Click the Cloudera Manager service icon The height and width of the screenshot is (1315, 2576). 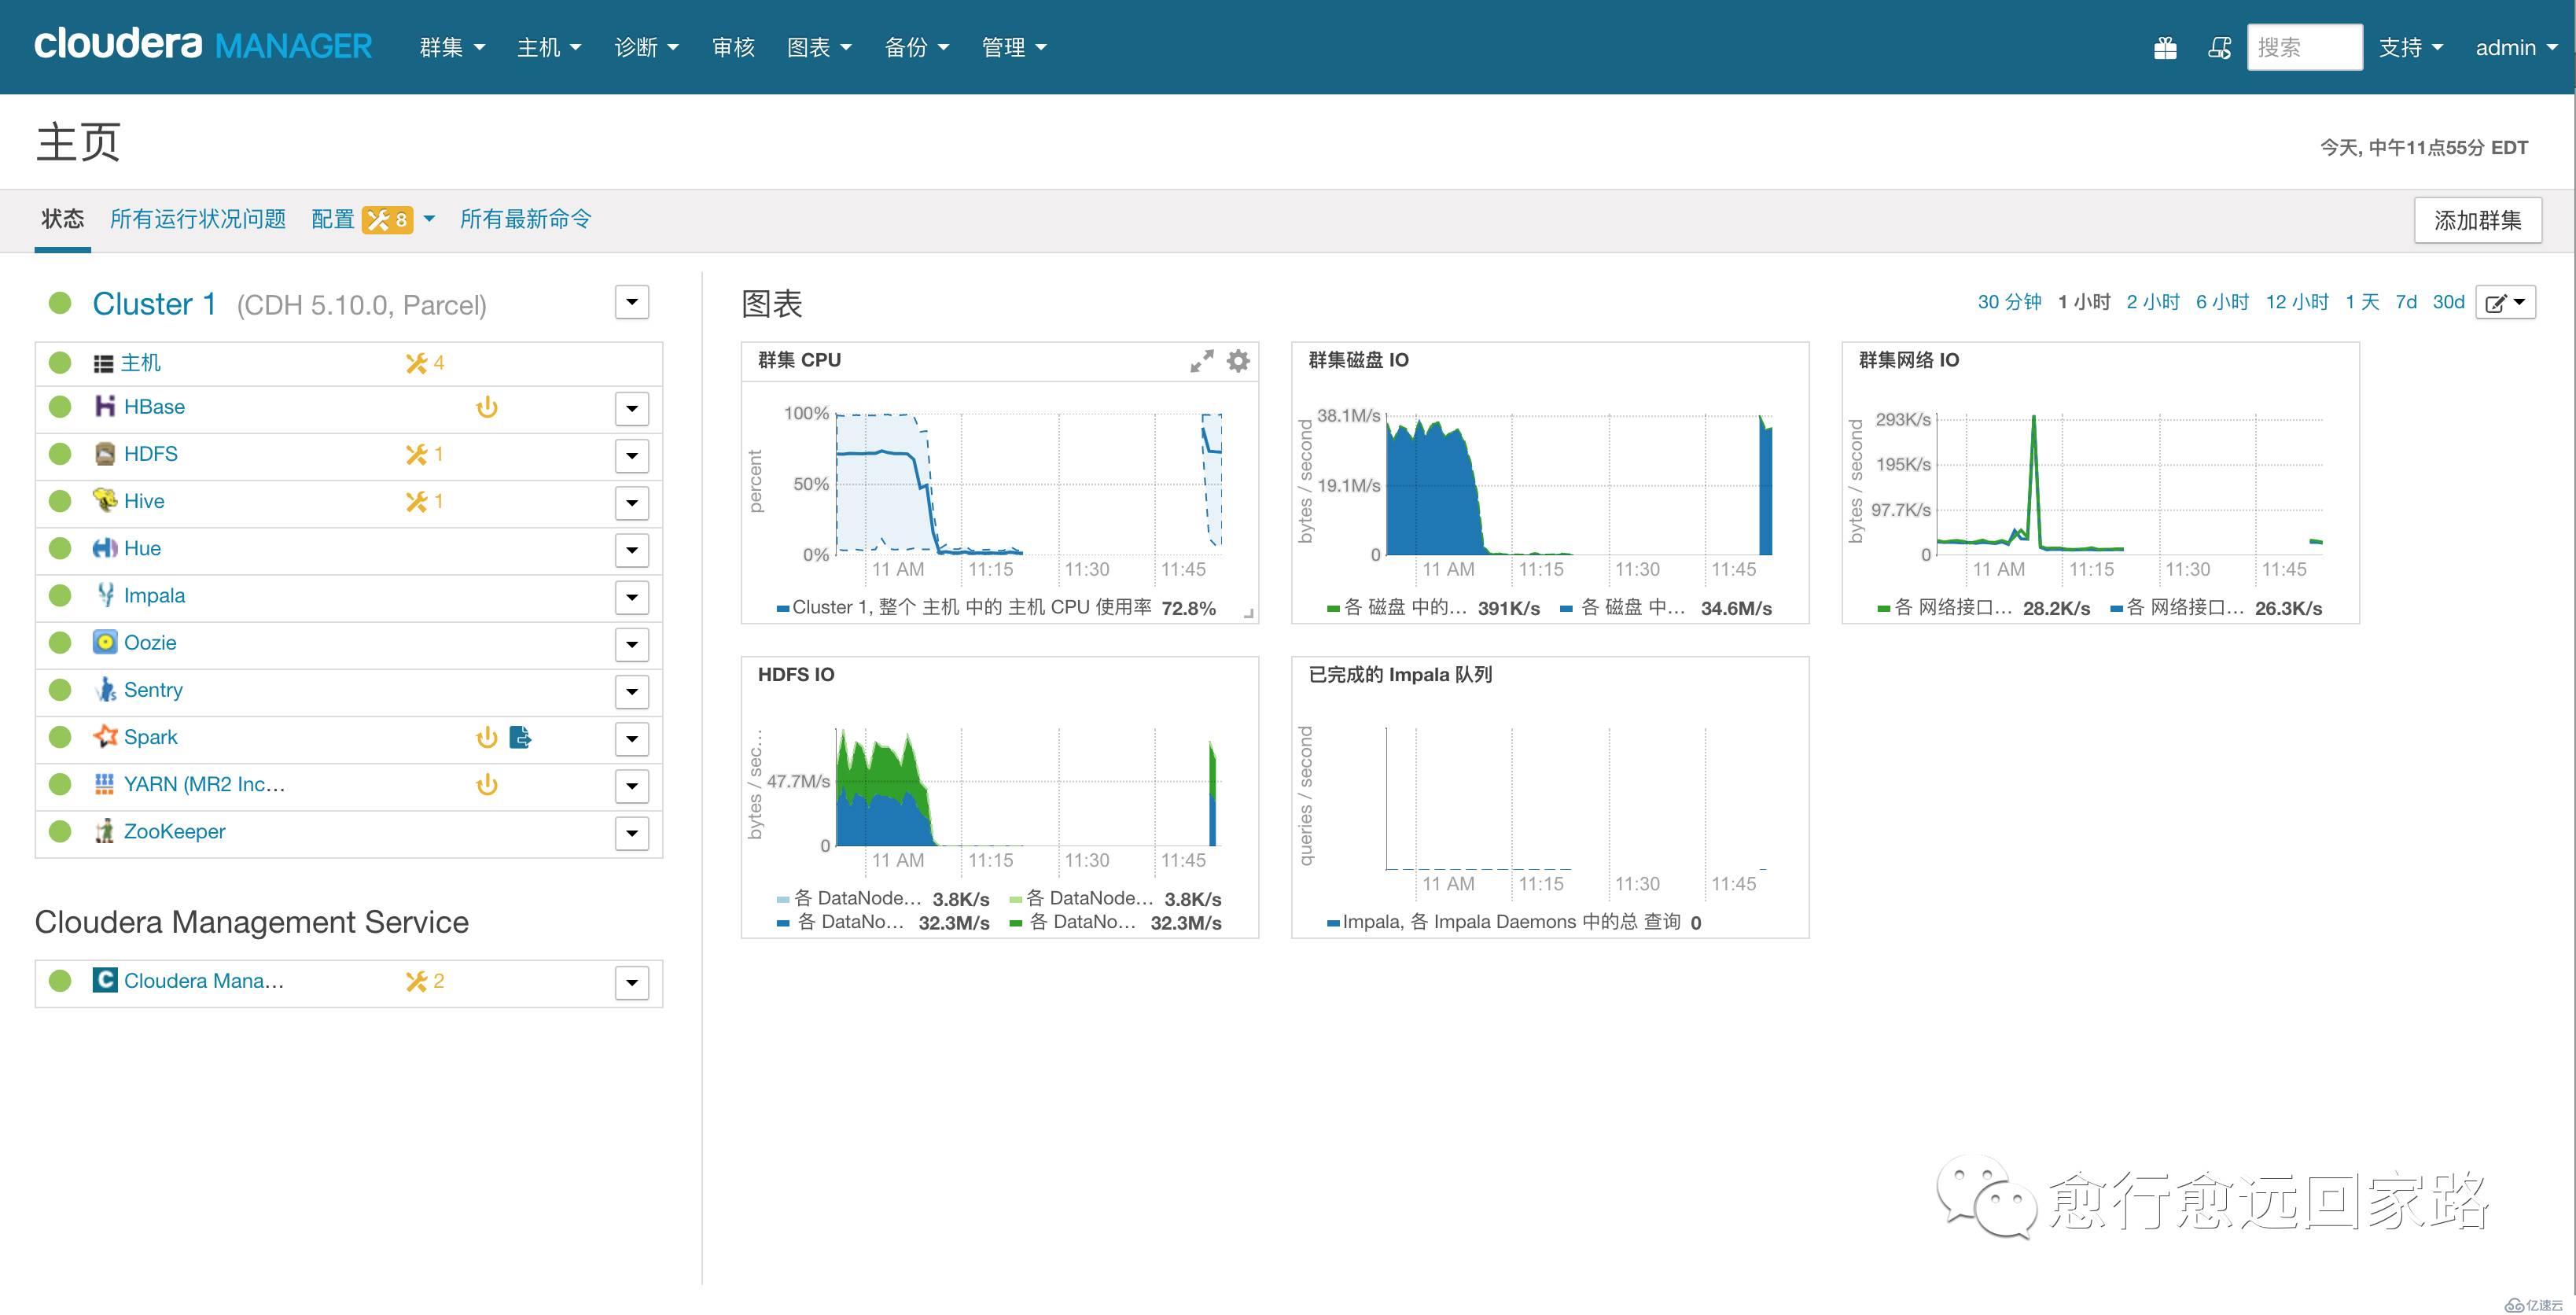[x=102, y=979]
